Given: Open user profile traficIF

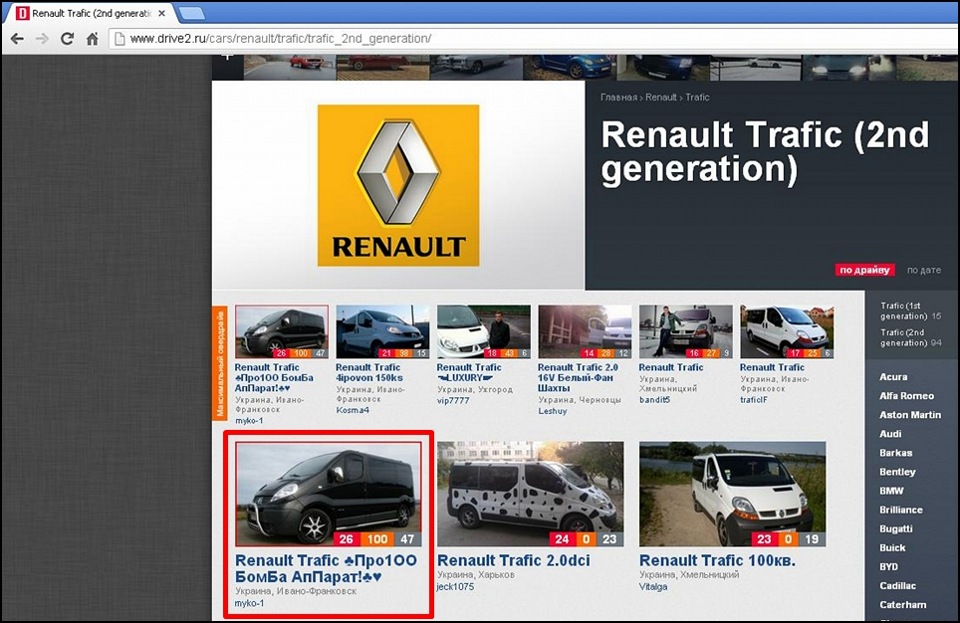Looking at the screenshot, I should pyautogui.click(x=754, y=400).
